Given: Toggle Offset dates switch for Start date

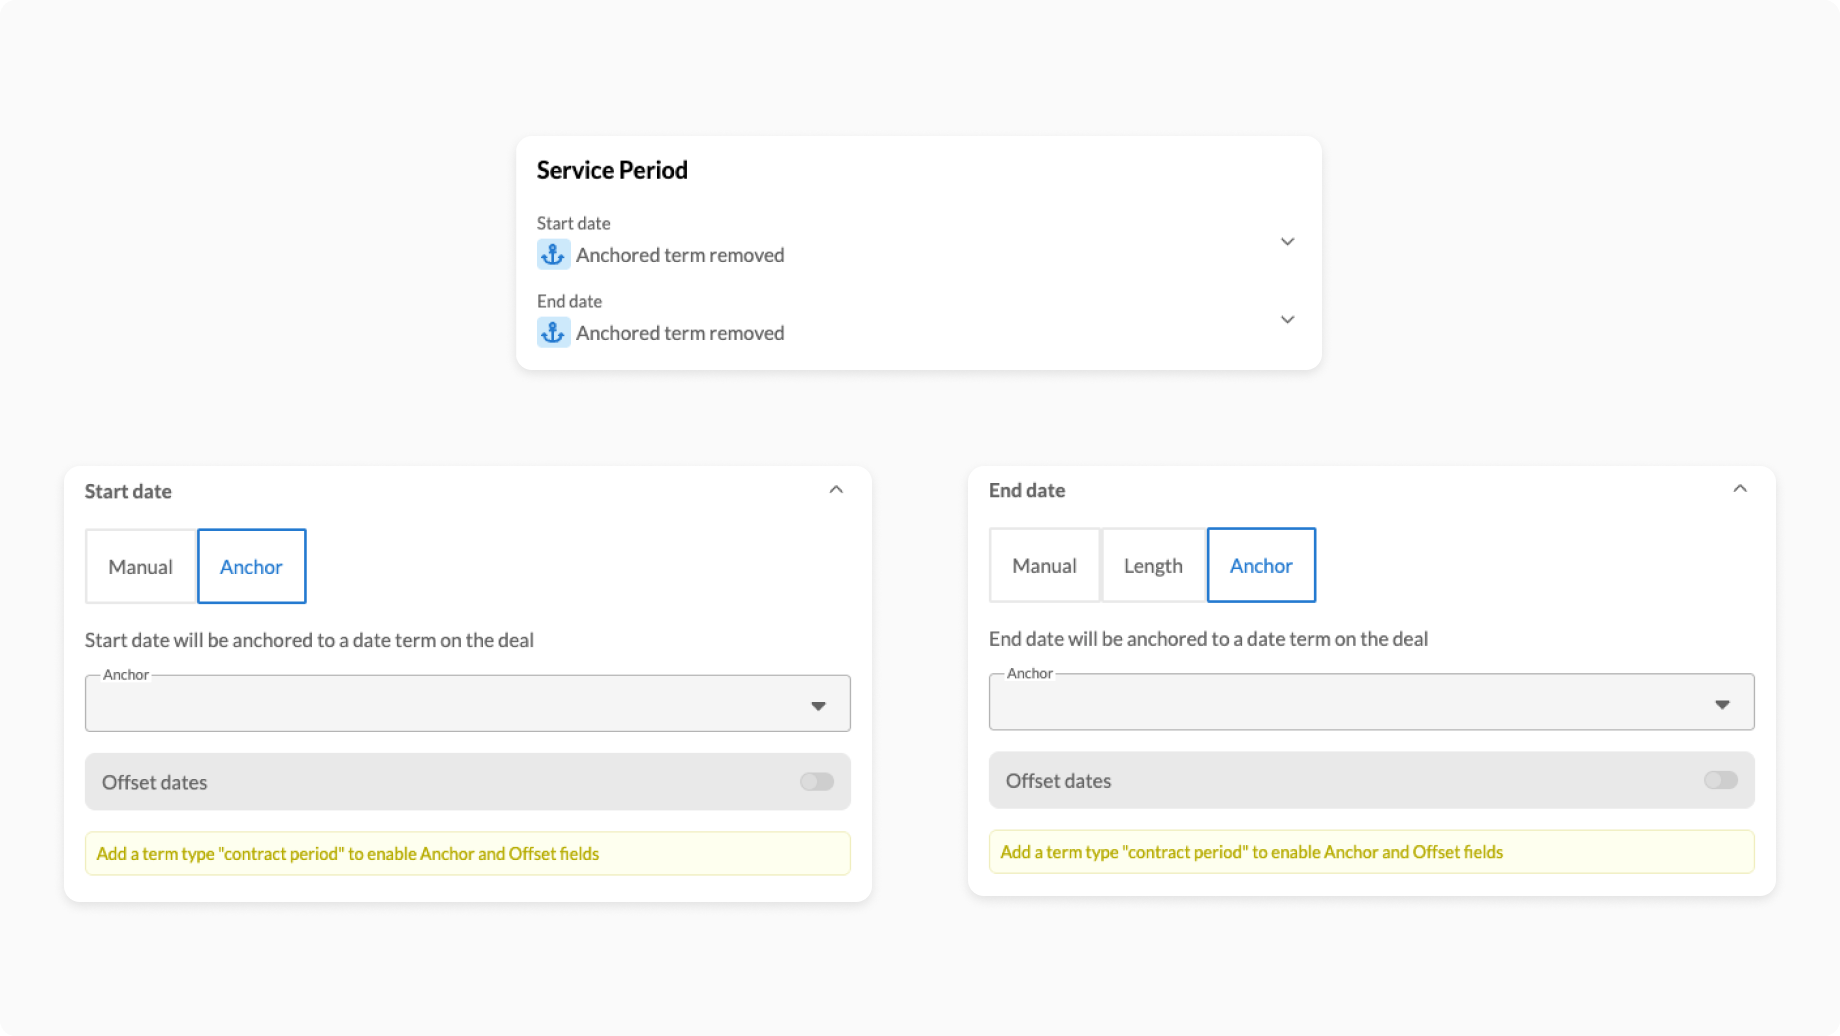Looking at the screenshot, I should [x=816, y=782].
